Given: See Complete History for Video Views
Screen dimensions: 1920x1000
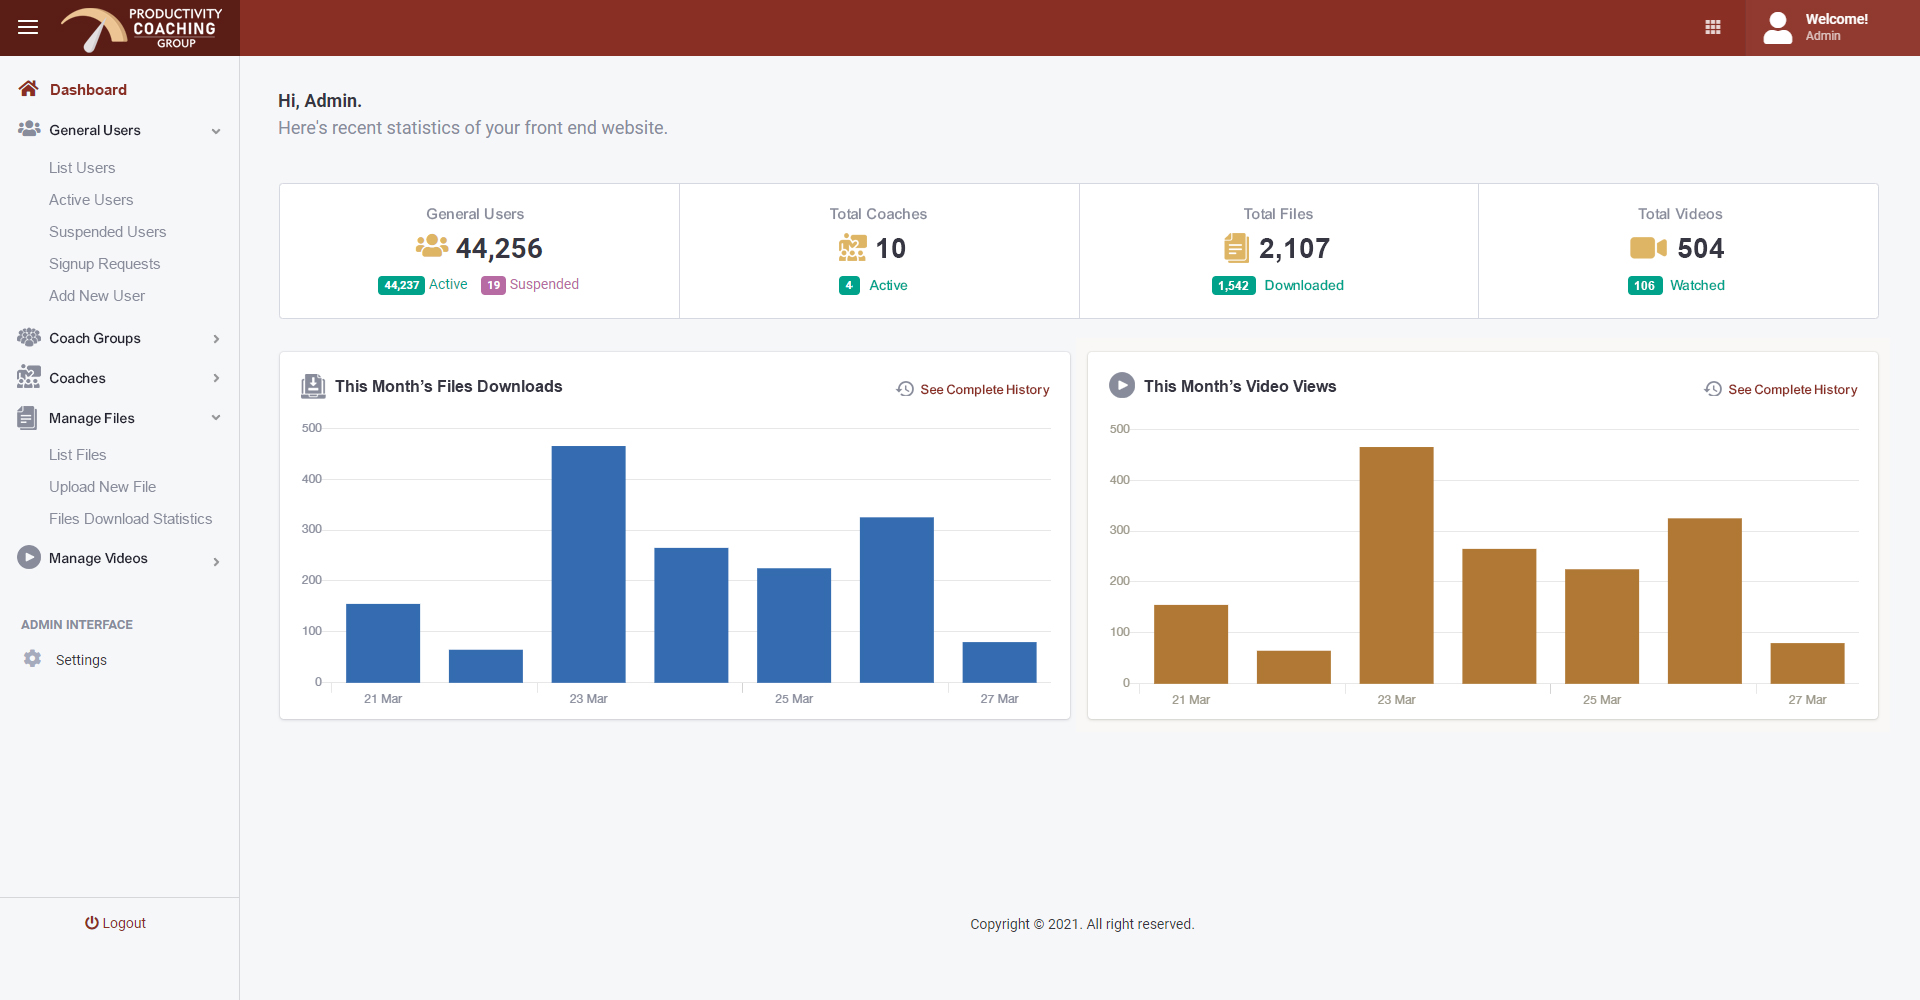Looking at the screenshot, I should pyautogui.click(x=1793, y=390).
